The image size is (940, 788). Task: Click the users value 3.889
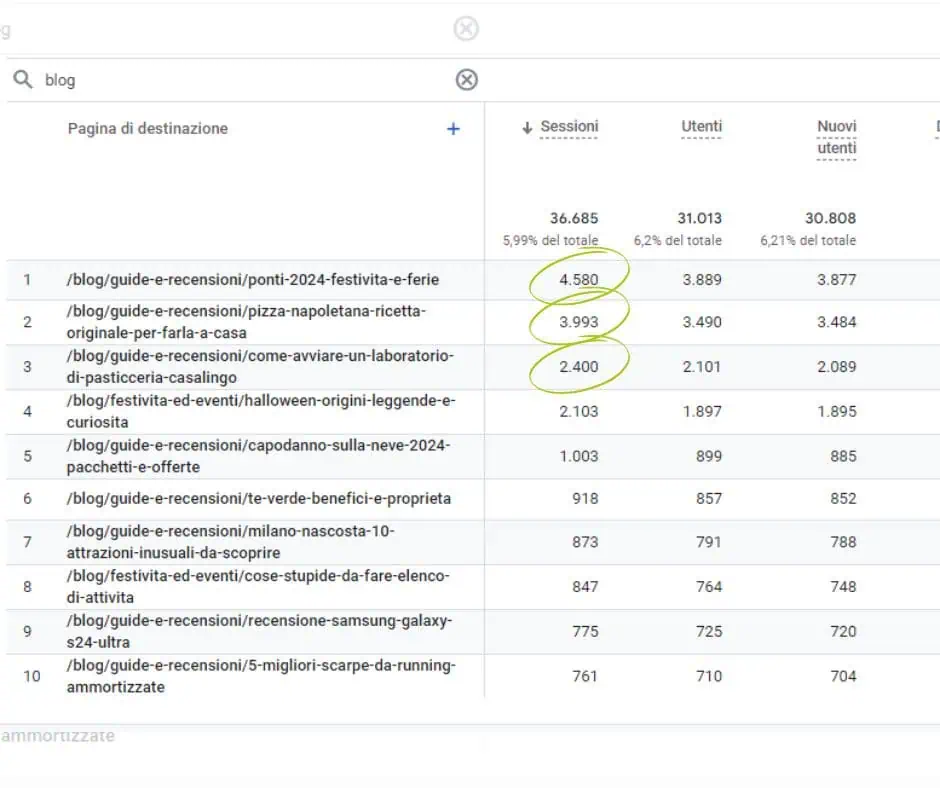pyautogui.click(x=702, y=280)
